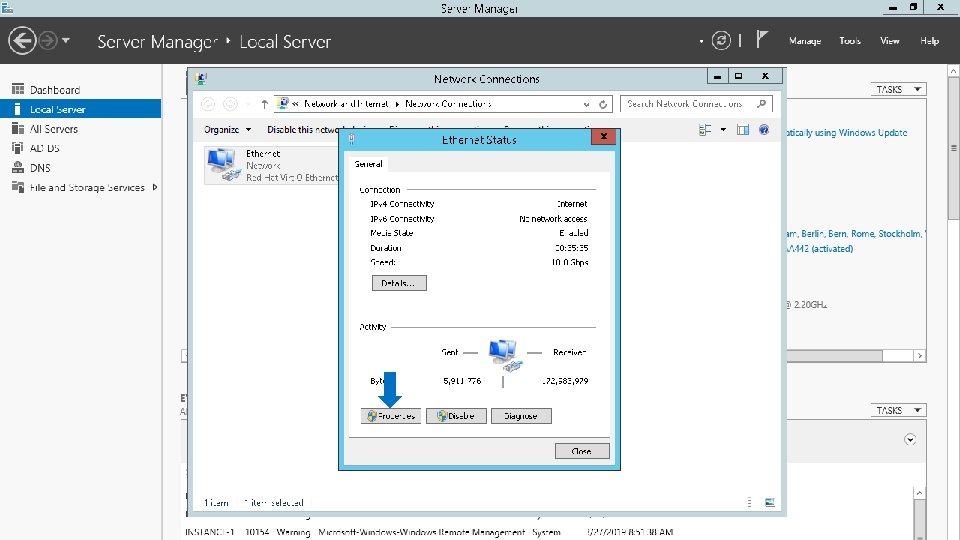Click Server Manager forward arrow
This screenshot has height=540, width=960.
click(x=48, y=41)
